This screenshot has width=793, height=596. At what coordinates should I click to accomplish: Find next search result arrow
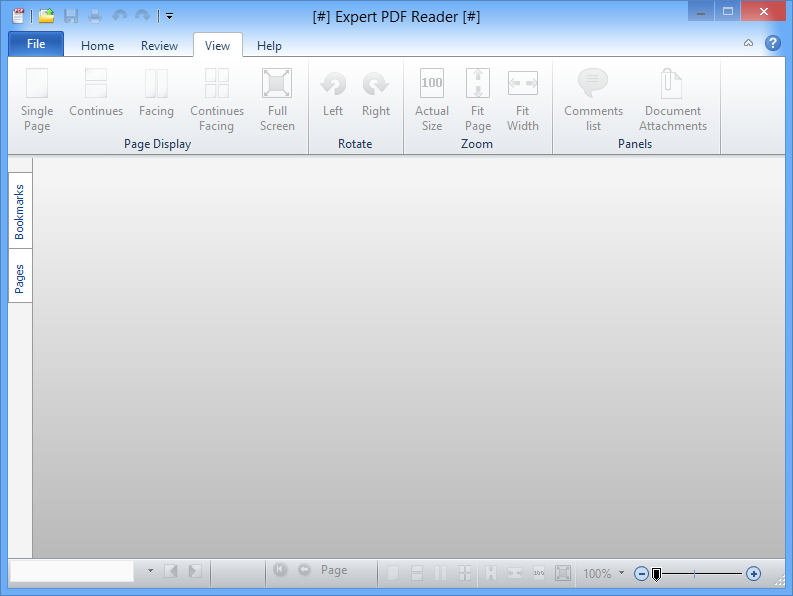pyautogui.click(x=195, y=571)
